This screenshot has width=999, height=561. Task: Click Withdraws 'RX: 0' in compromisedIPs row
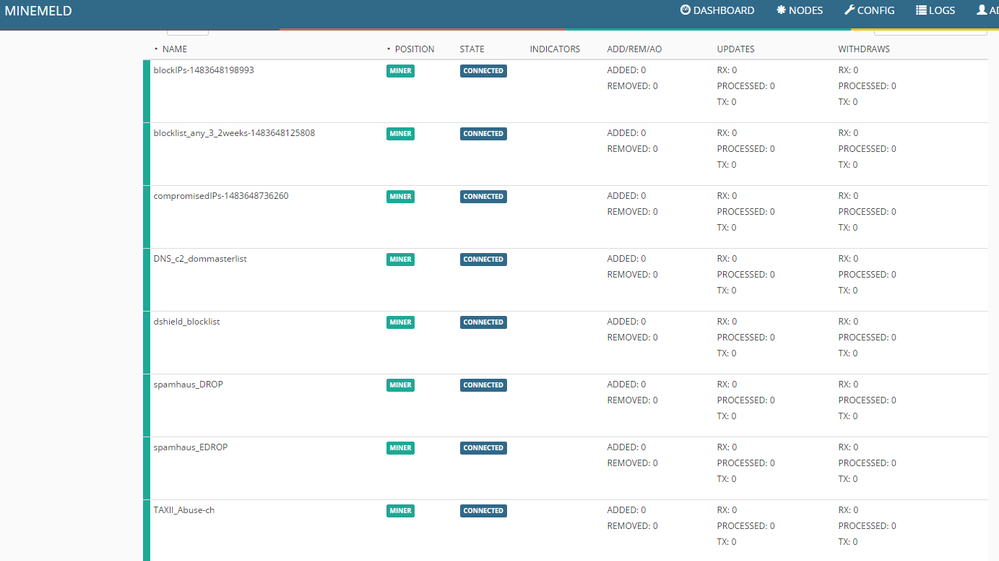(848, 196)
